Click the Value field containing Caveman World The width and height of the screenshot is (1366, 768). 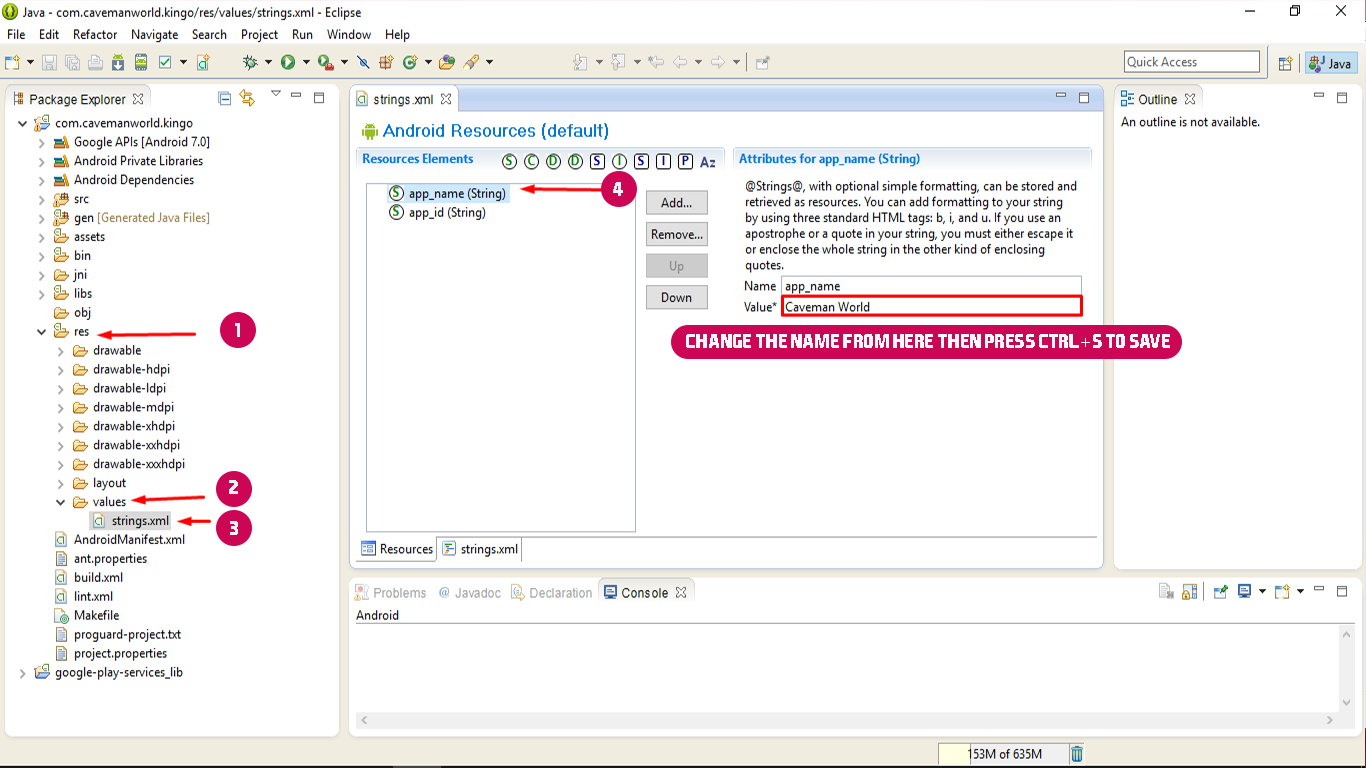point(930,307)
